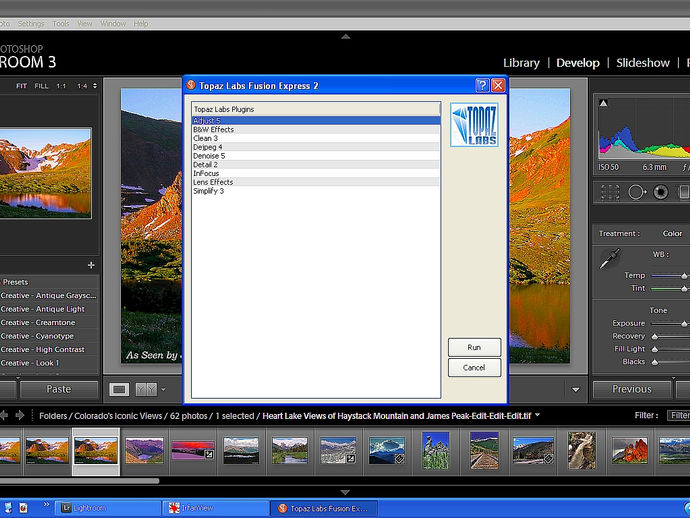Set navigator zoom to FIT

point(22,86)
